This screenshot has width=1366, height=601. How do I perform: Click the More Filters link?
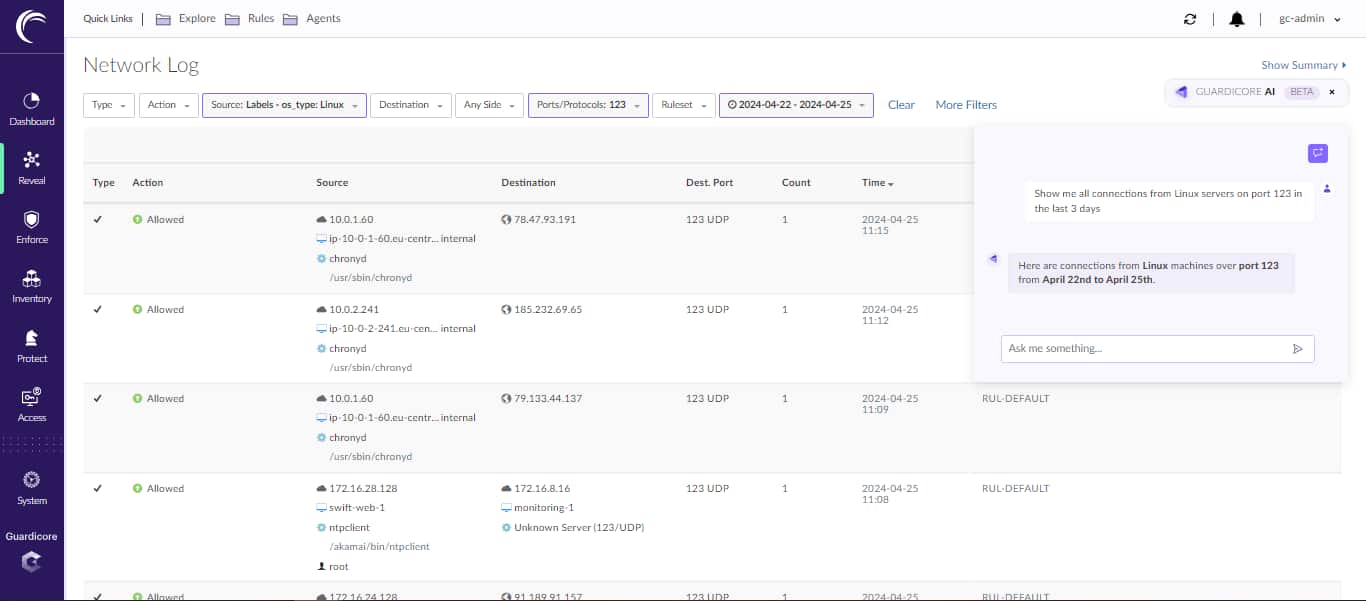966,105
